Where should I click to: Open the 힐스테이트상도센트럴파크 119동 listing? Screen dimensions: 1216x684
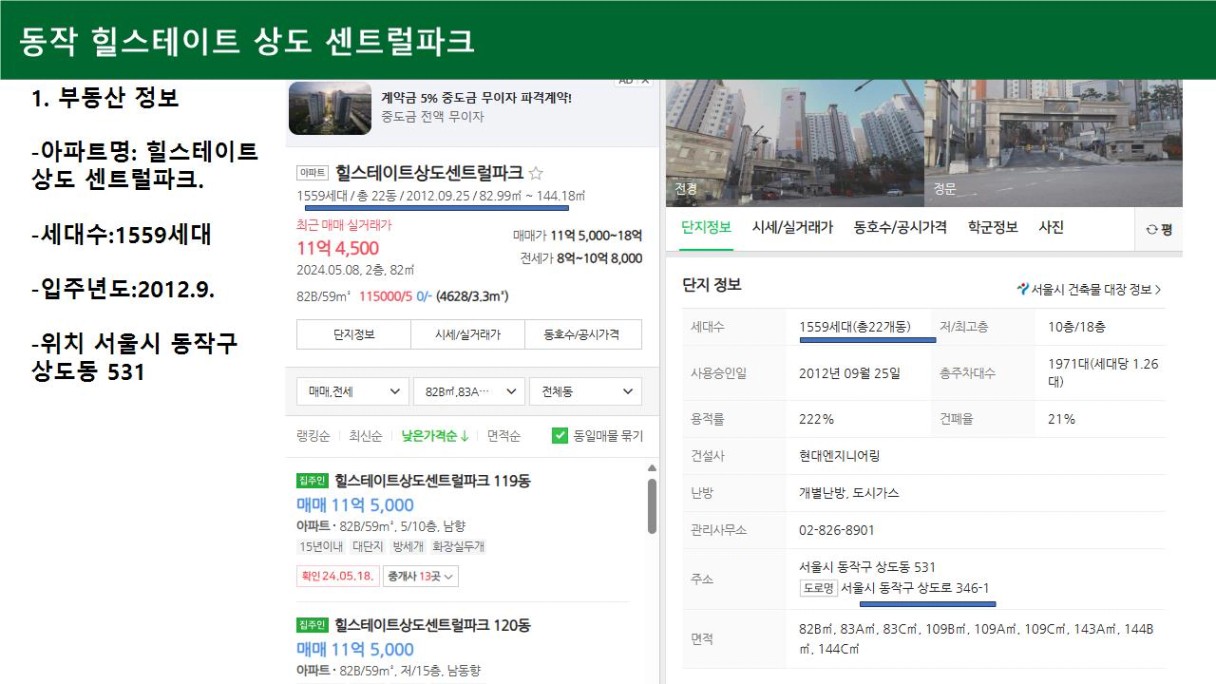coord(433,481)
